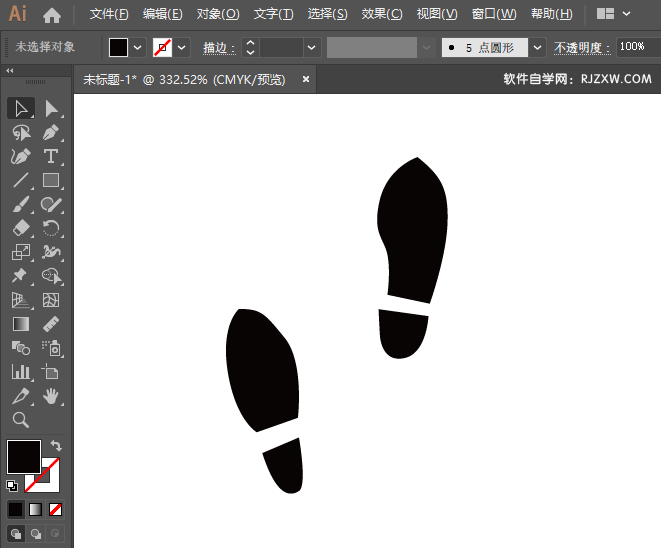661x548 pixels.
Task: Select the Type tool
Action: coord(51,157)
